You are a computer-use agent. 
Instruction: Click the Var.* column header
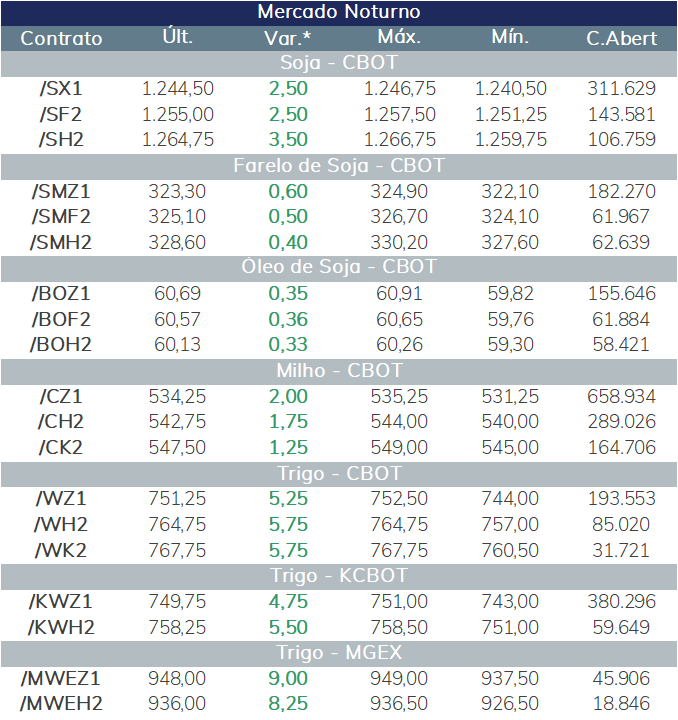(287, 39)
